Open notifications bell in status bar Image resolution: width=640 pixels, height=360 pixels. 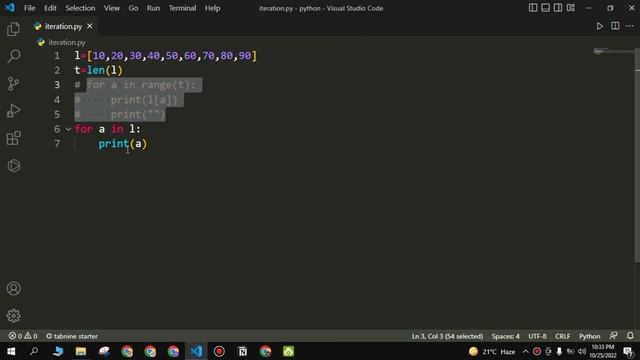(630, 336)
